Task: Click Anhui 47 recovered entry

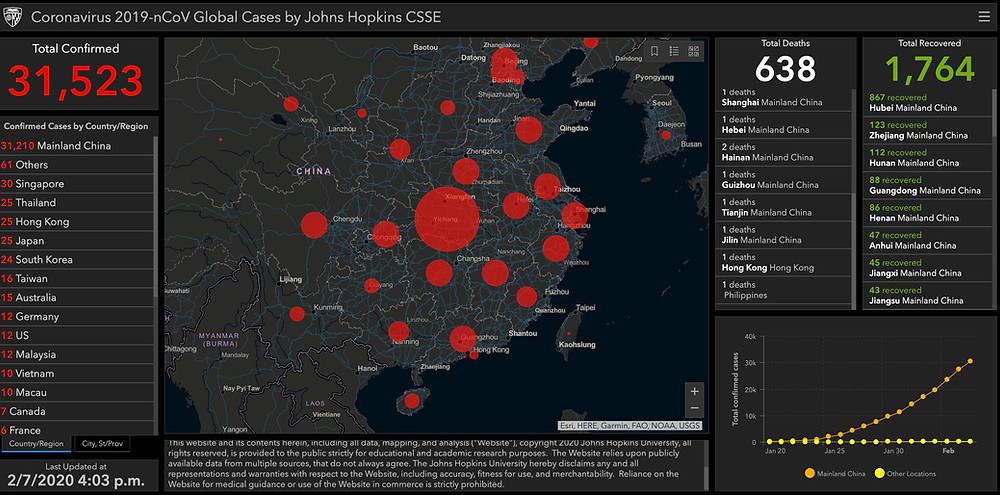Action: tap(927, 240)
